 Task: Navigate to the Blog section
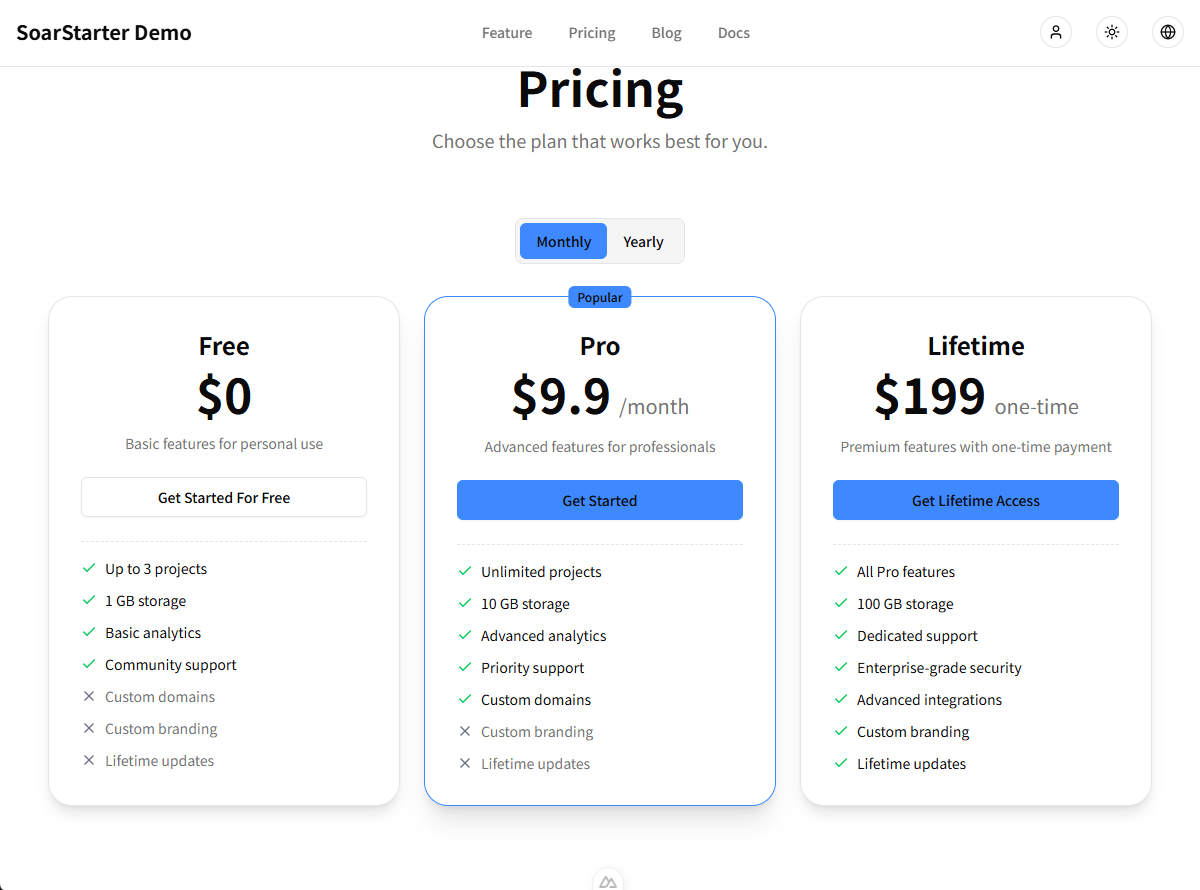click(666, 32)
